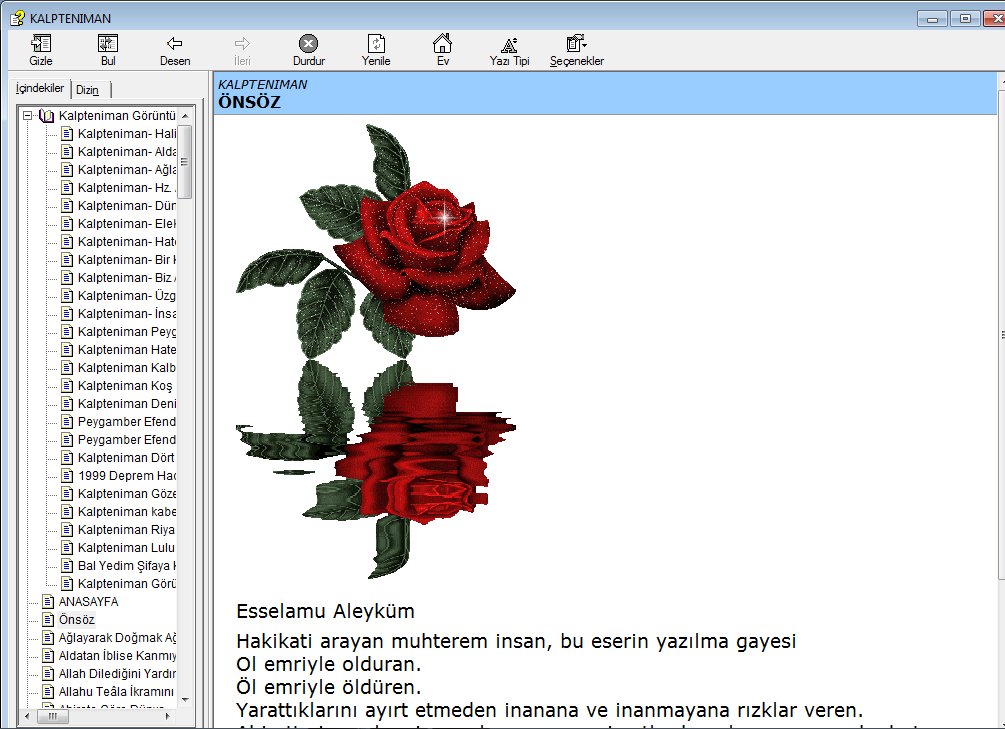1005x729 pixels.
Task: Click the Bul locate toolbar icon
Action: 108,50
